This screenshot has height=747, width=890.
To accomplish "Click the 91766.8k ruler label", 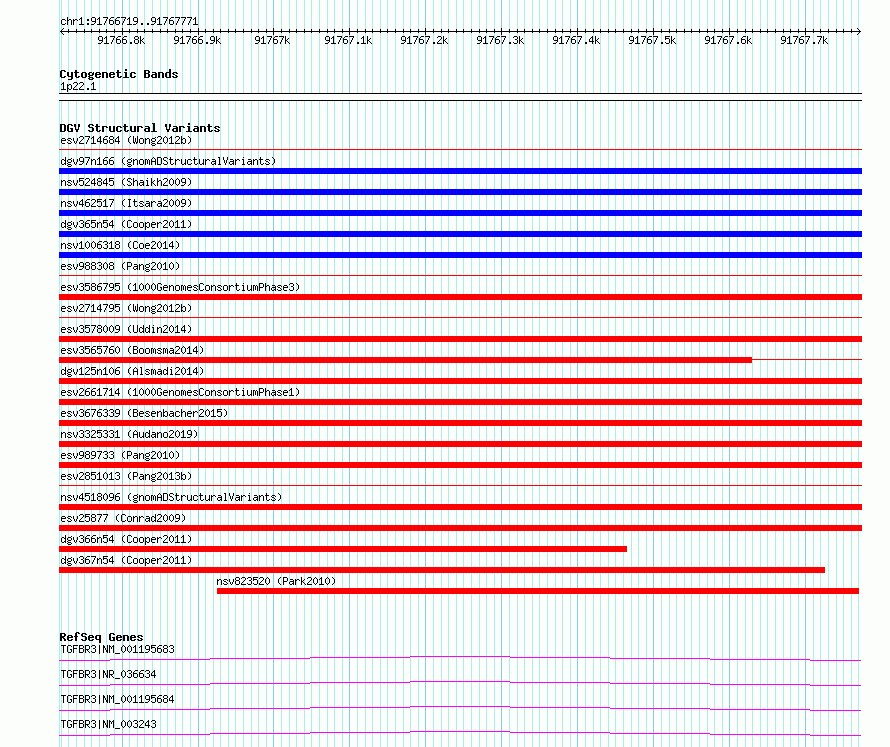I will tap(121, 40).
